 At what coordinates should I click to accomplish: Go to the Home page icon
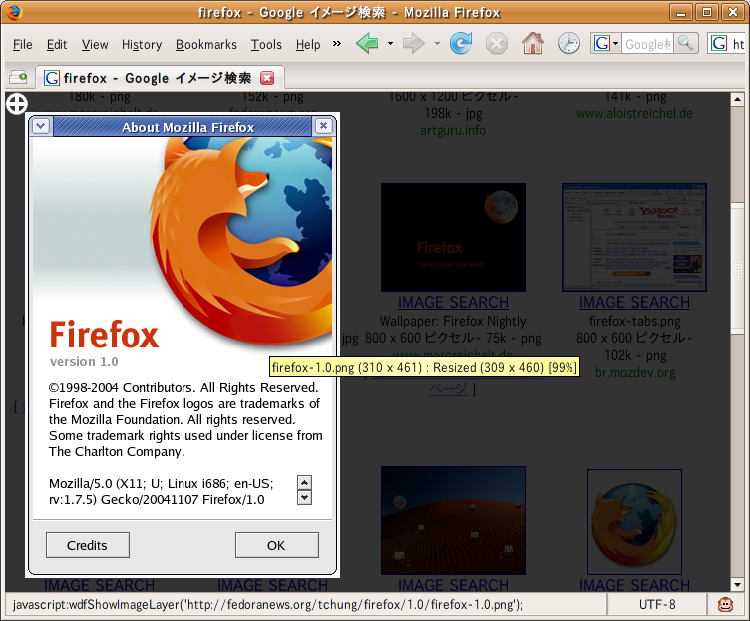(533, 44)
